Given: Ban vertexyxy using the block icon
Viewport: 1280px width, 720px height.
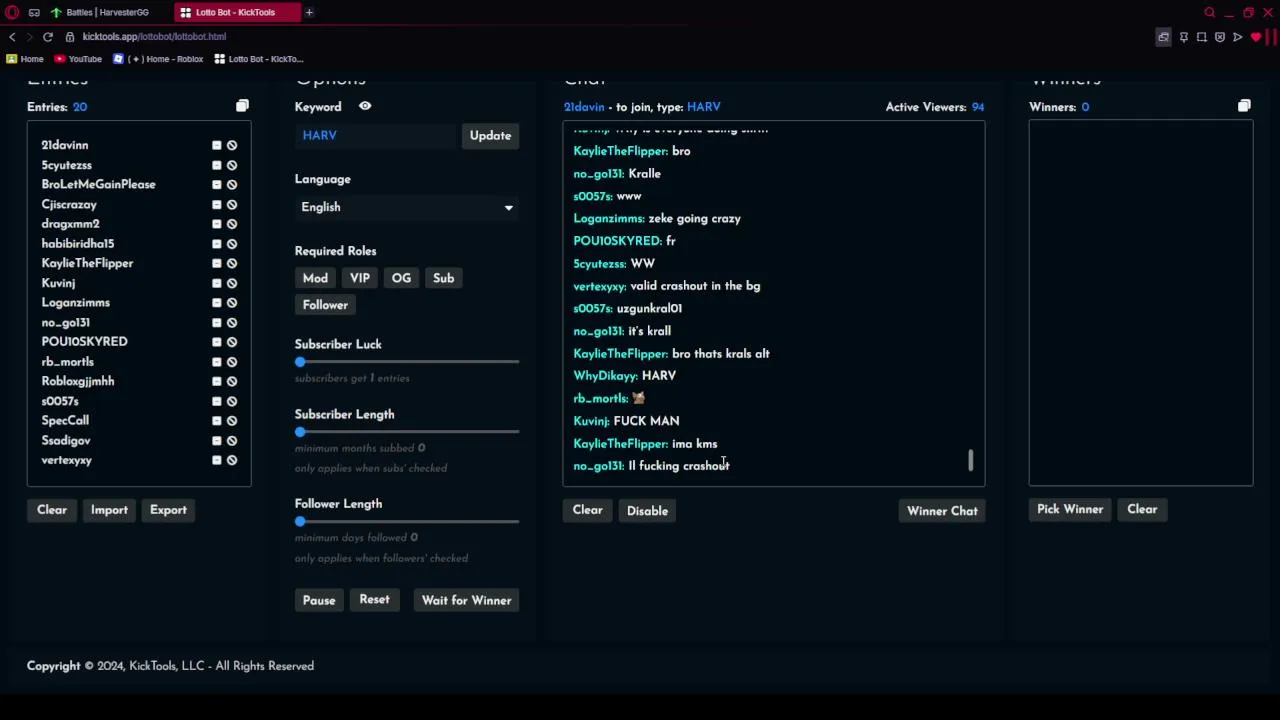Looking at the screenshot, I should pyautogui.click(x=232, y=460).
